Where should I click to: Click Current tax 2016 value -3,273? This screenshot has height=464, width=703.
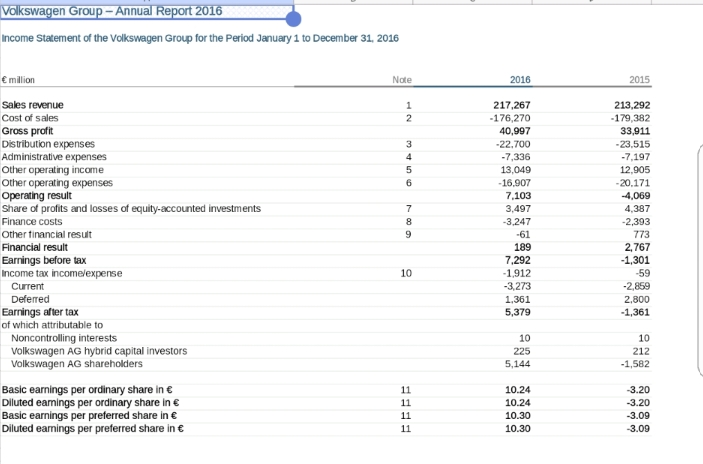tap(516, 286)
